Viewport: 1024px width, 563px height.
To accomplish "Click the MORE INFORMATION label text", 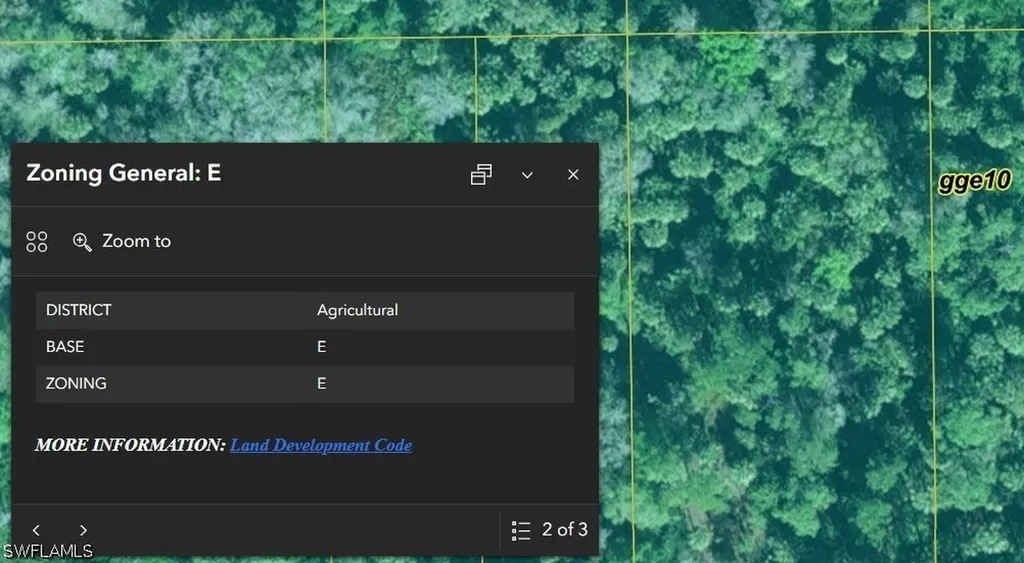I will coord(130,445).
